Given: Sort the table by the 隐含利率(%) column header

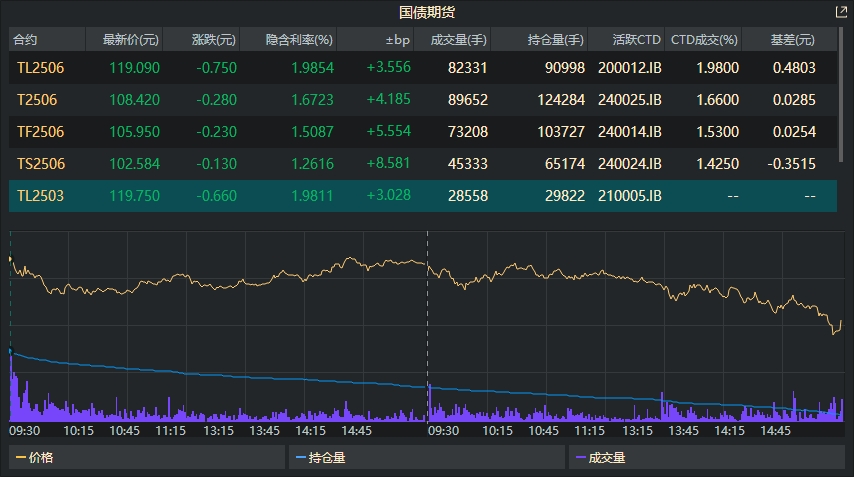Looking at the screenshot, I should [x=299, y=40].
